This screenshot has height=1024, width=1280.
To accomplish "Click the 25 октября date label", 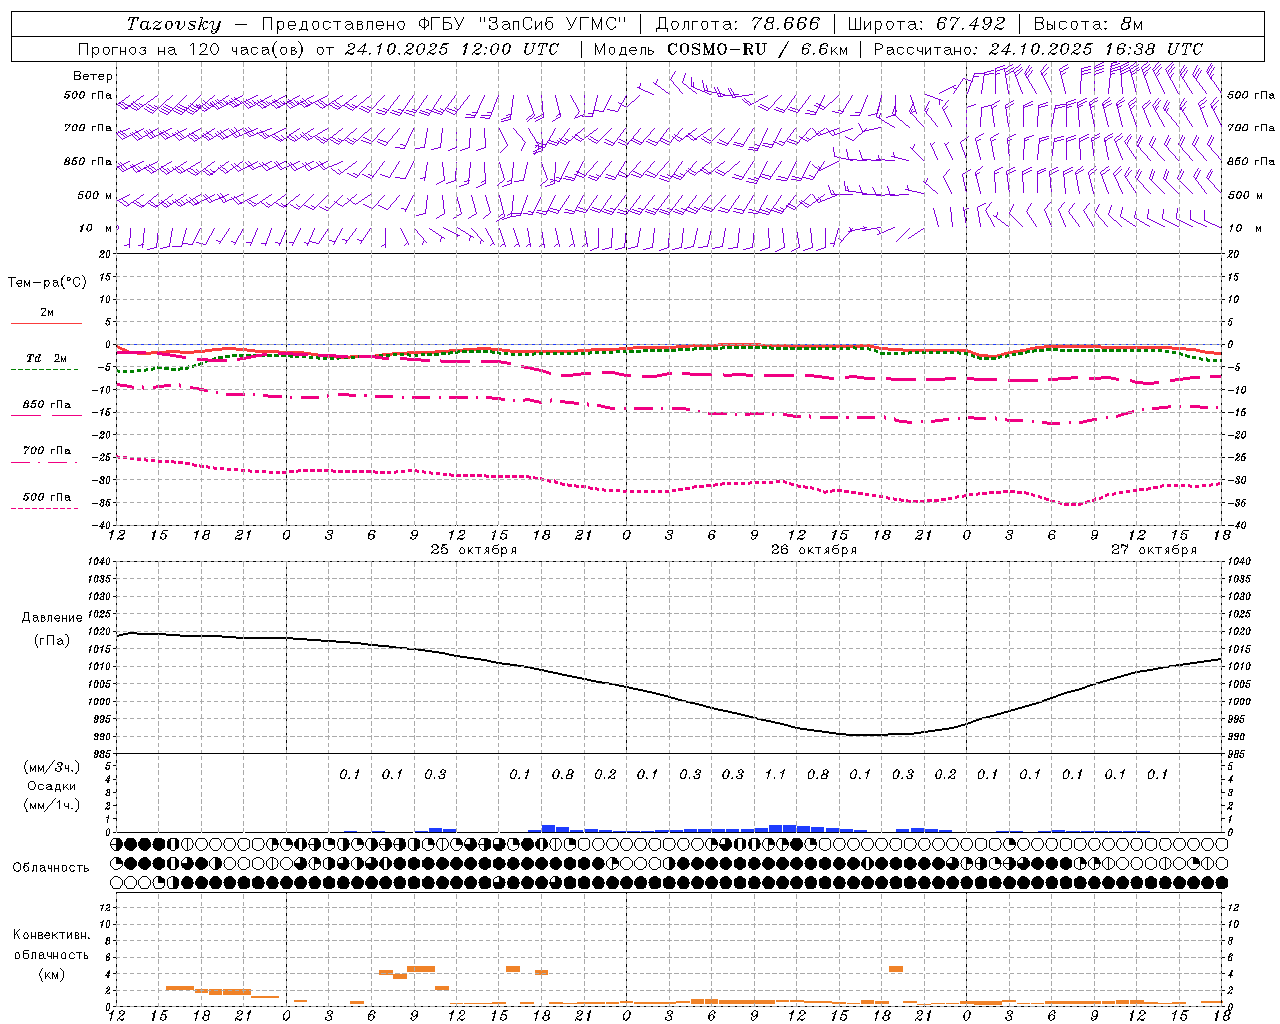I will 474,550.
